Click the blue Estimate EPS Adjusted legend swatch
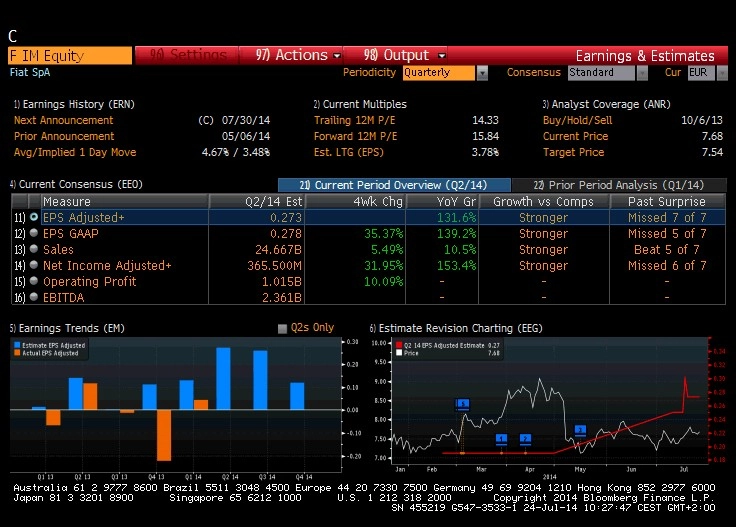 (x=17, y=345)
